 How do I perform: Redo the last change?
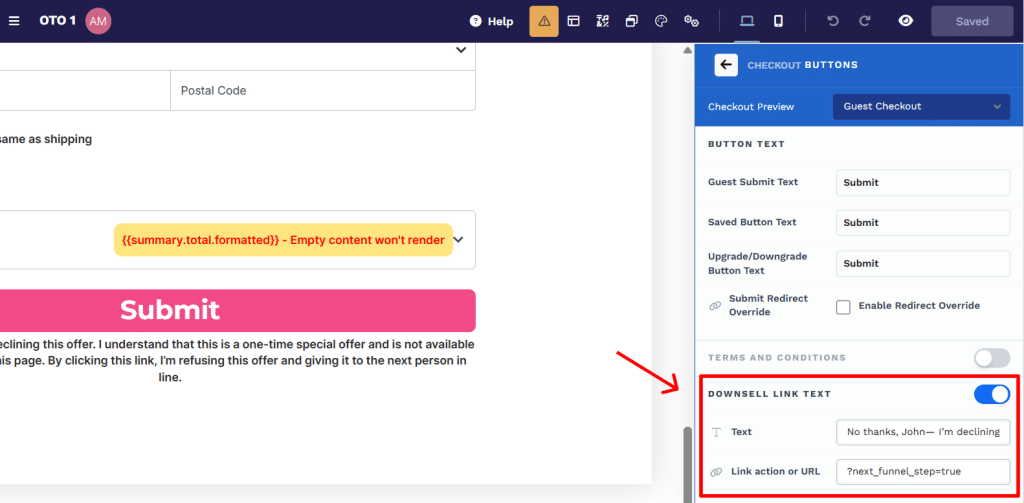[865, 21]
